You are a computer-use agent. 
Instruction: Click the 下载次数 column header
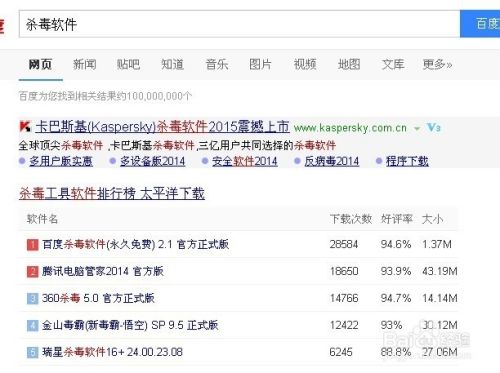tap(351, 219)
